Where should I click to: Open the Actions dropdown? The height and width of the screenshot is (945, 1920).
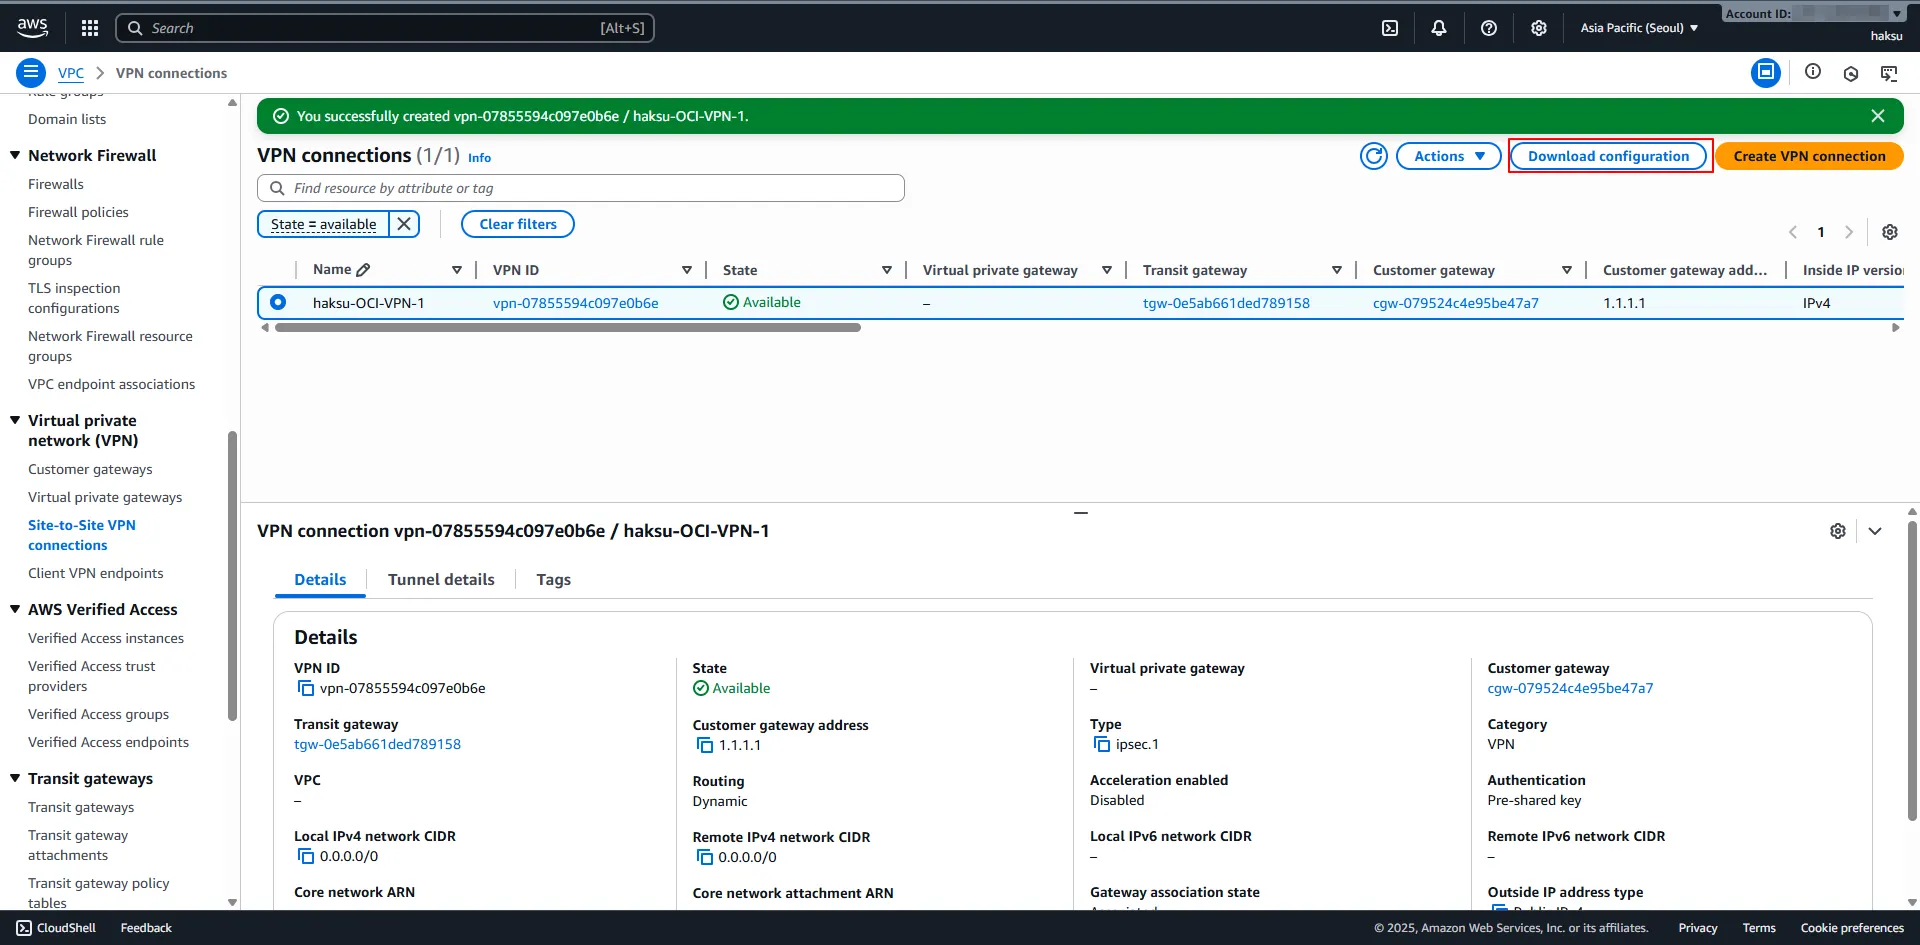[x=1449, y=156]
